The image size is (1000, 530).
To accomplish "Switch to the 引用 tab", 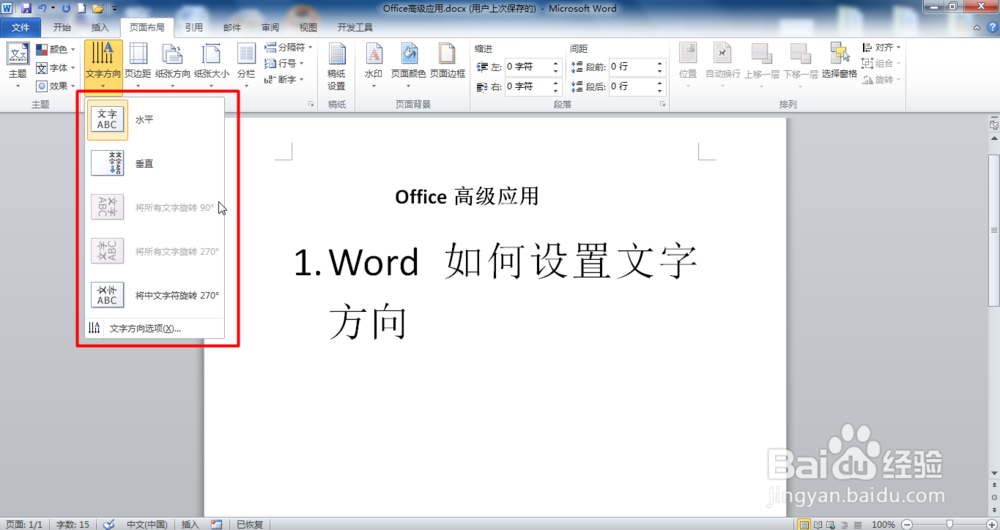I will pyautogui.click(x=194, y=27).
